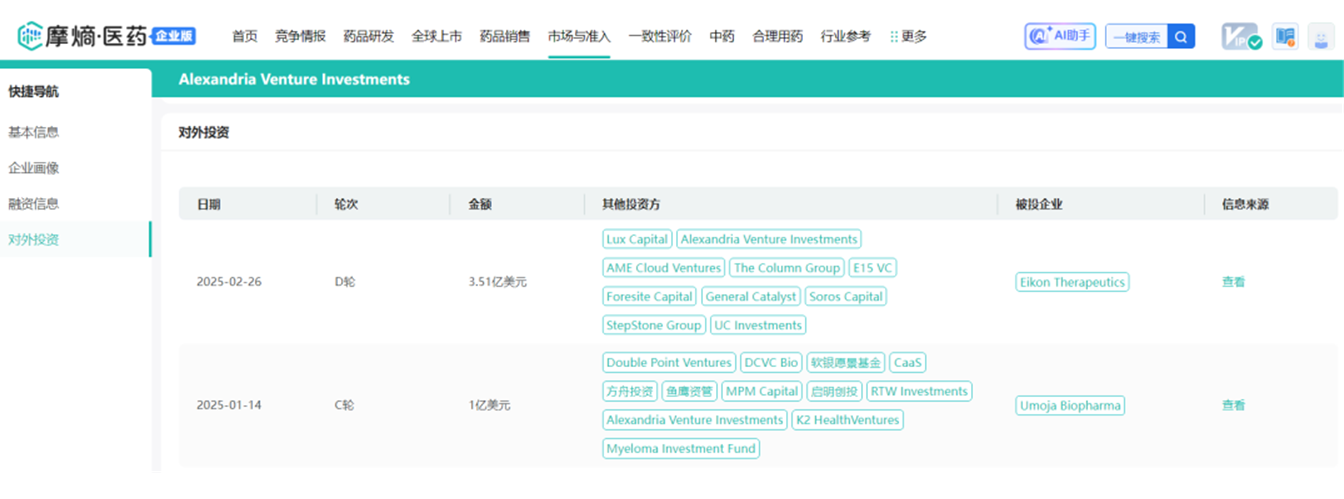Click the K2 HealthVentures tag
Viewport: 1344px width, 499px height.
pyautogui.click(x=848, y=420)
